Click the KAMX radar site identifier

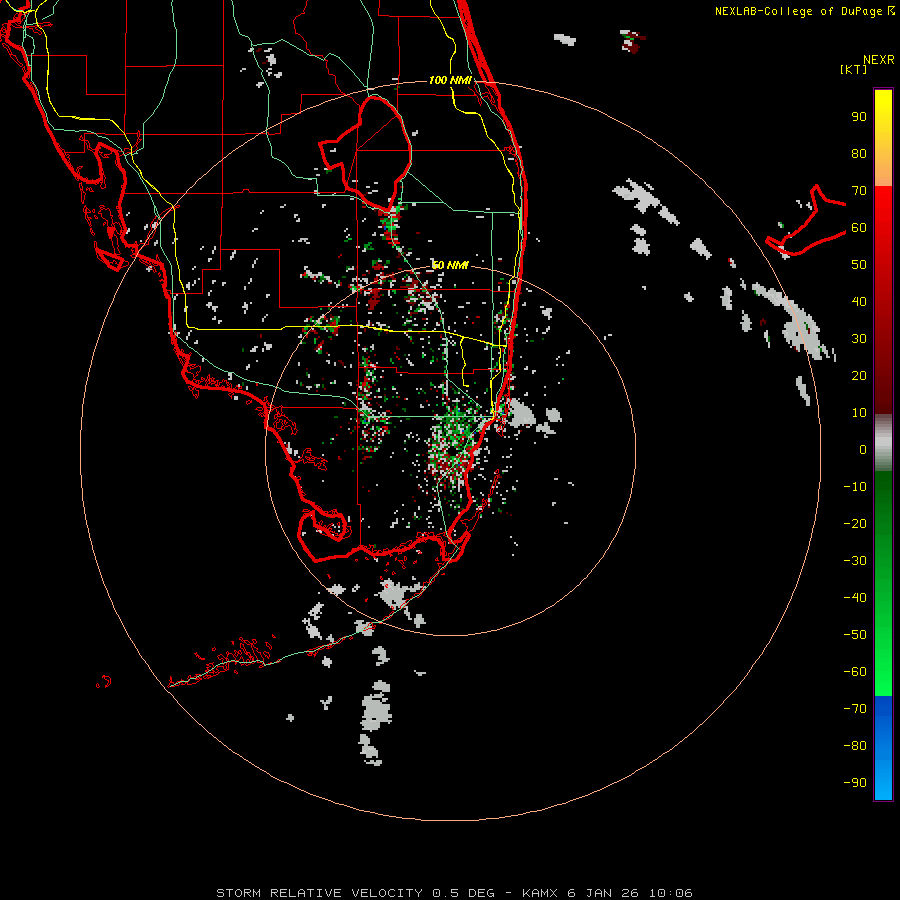tap(540, 893)
